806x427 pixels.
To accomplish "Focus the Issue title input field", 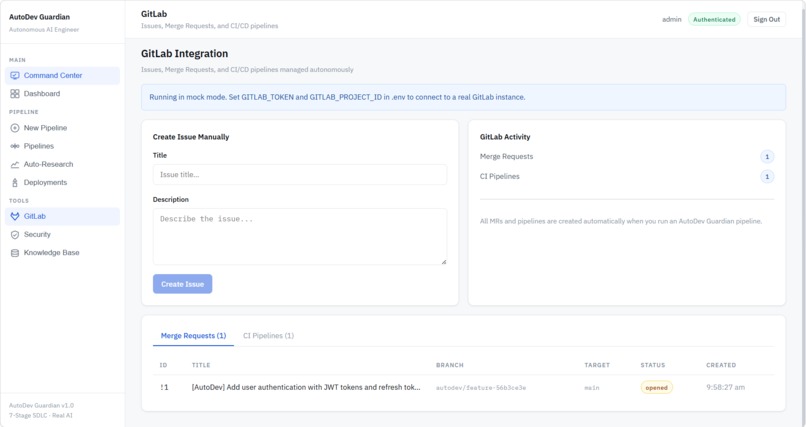I will pos(300,175).
